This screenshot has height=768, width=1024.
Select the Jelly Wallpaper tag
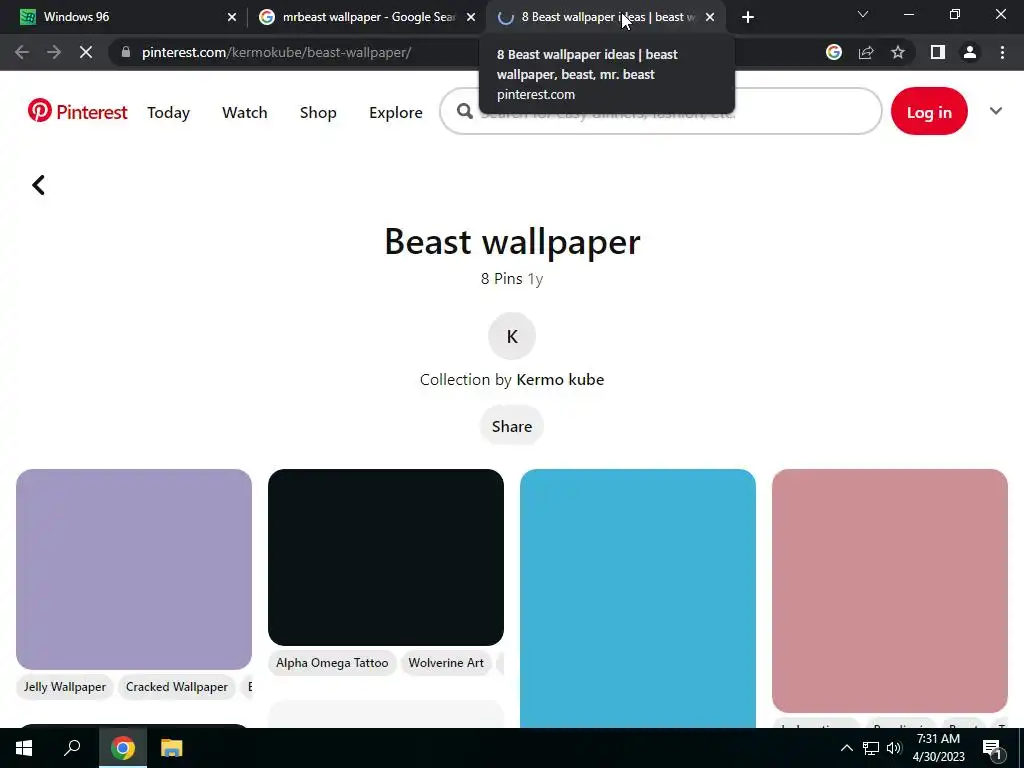coord(65,687)
